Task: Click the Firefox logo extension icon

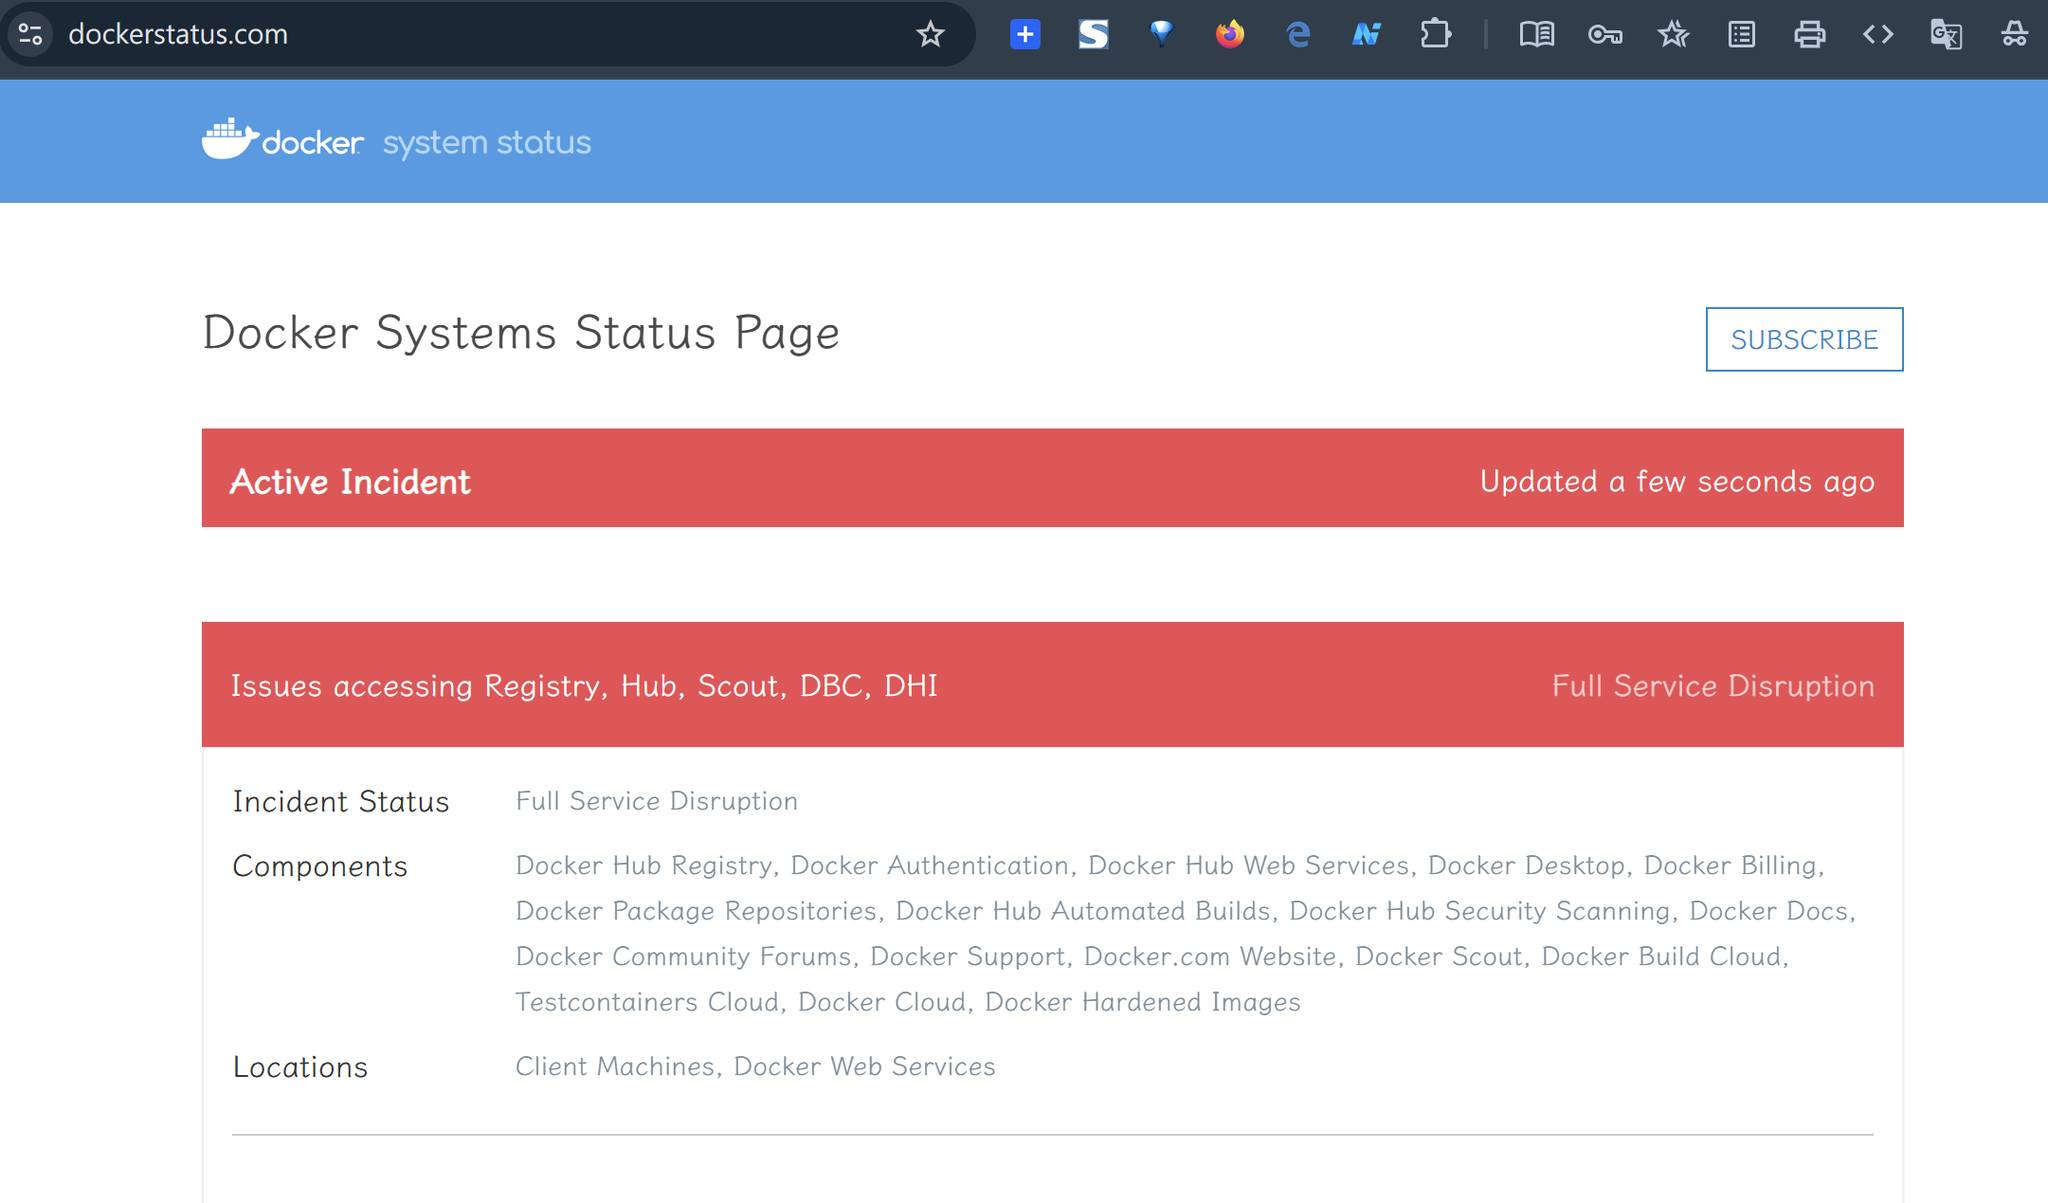Action: pos(1230,34)
